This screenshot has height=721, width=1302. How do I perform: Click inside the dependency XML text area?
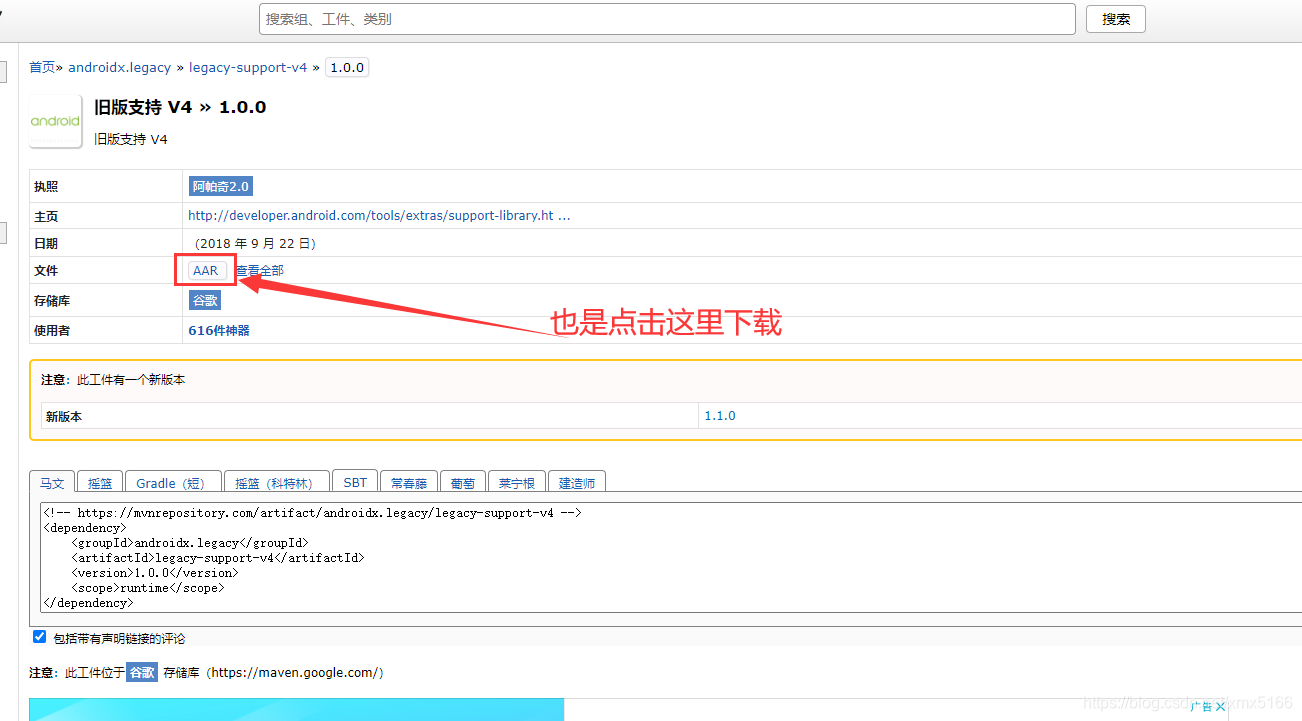click(x=671, y=558)
